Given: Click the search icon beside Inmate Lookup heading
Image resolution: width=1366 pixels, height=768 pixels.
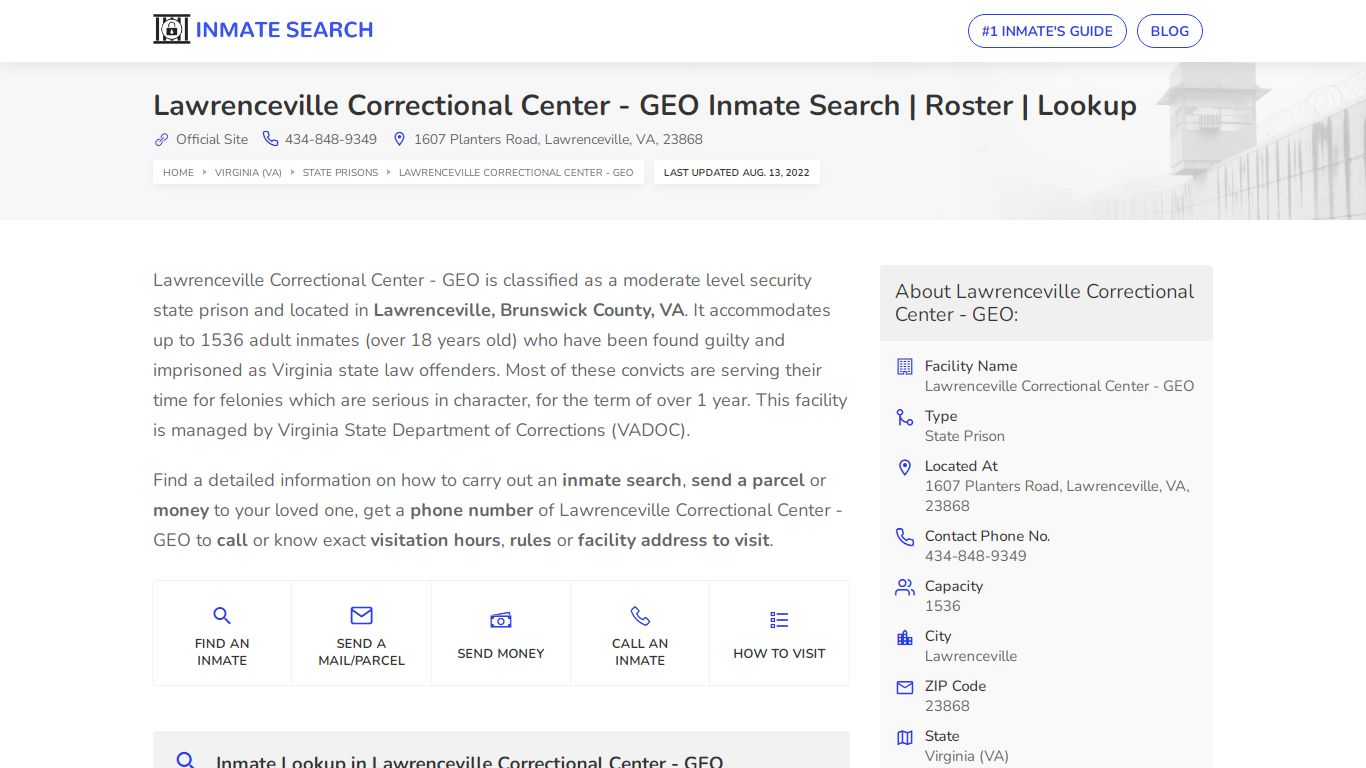Looking at the screenshot, I should click(x=185, y=761).
